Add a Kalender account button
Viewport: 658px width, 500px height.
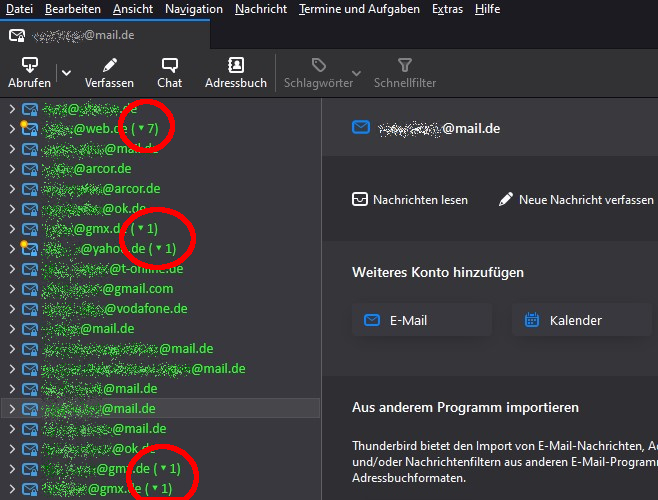point(582,320)
